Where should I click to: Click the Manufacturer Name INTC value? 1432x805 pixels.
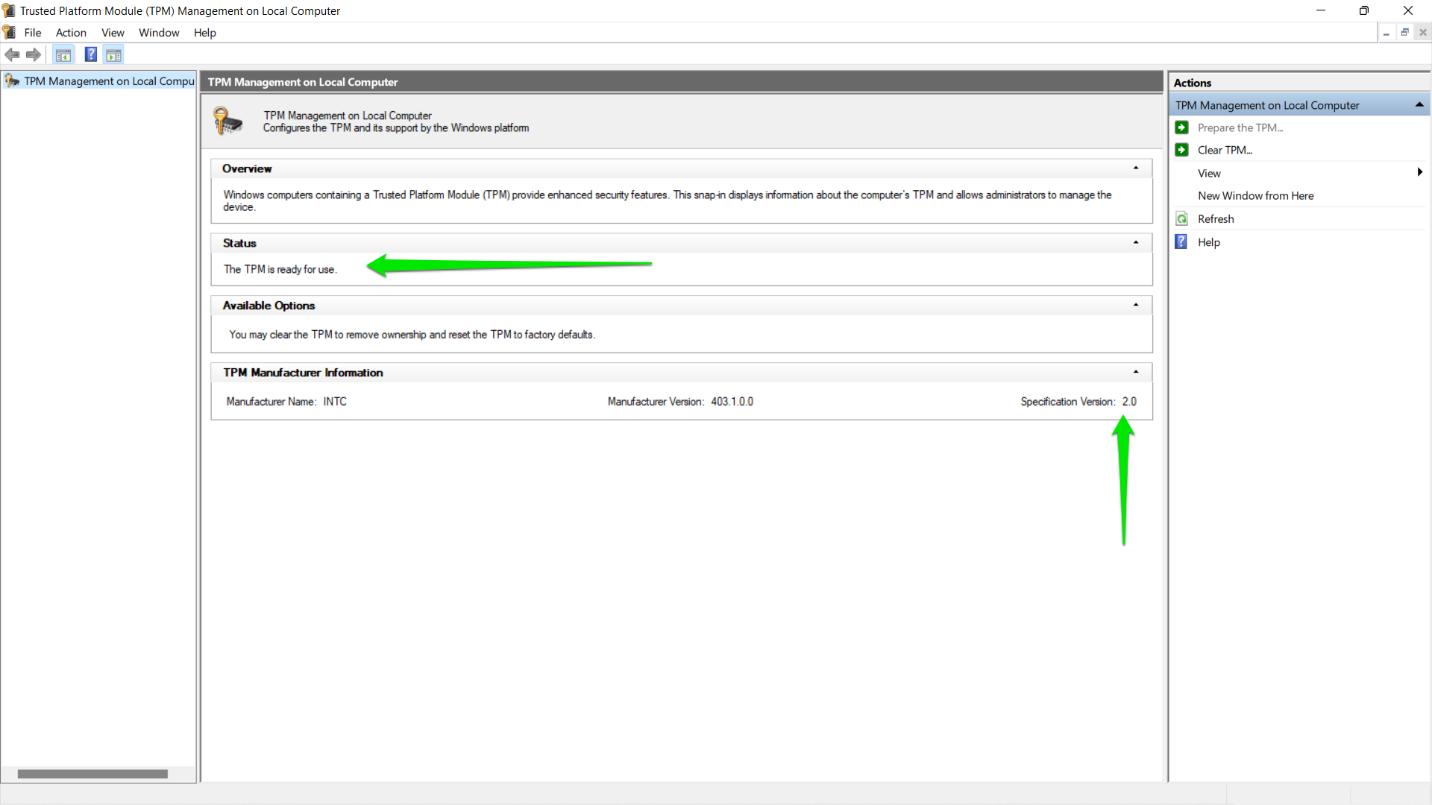click(335, 401)
